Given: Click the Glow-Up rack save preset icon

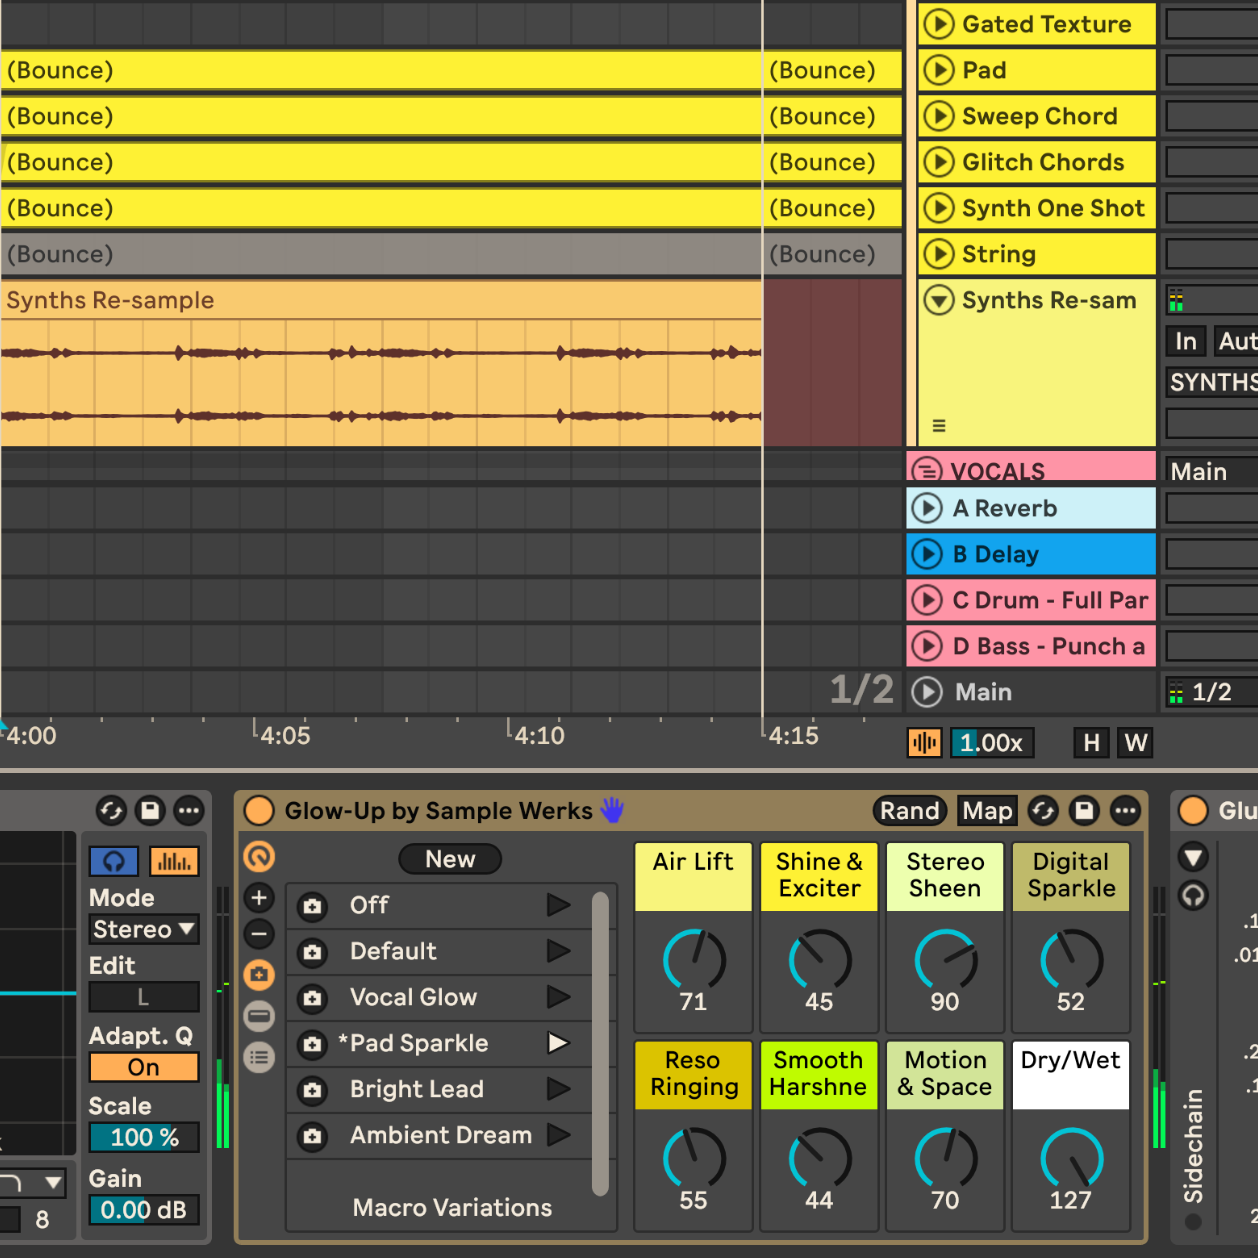Looking at the screenshot, I should point(1084,810).
